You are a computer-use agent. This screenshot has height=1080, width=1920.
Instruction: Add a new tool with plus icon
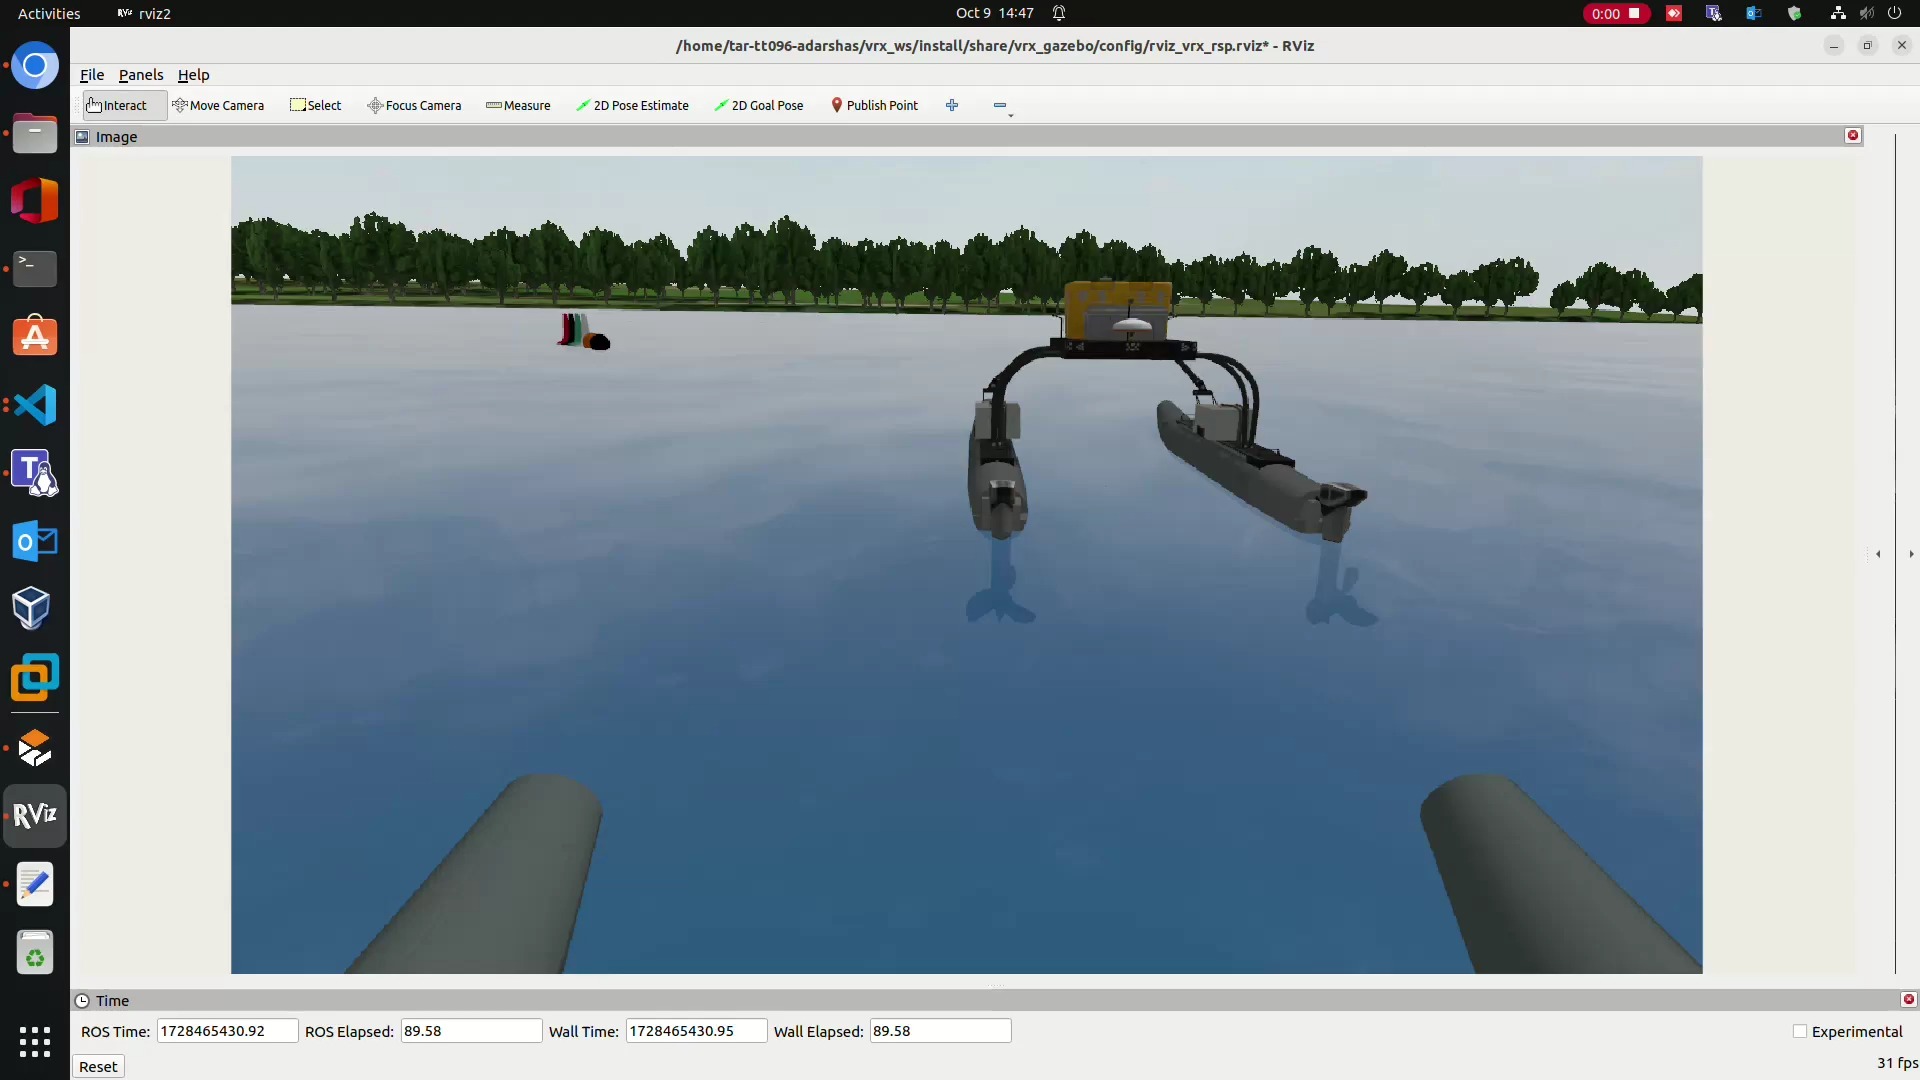click(x=952, y=105)
